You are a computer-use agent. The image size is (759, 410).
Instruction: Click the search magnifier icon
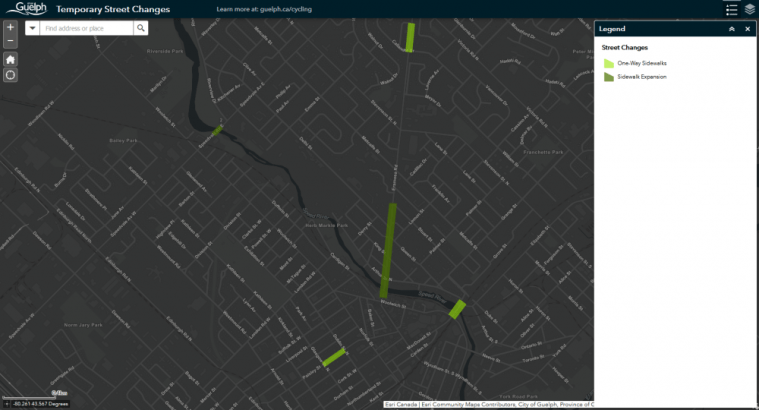coord(142,29)
